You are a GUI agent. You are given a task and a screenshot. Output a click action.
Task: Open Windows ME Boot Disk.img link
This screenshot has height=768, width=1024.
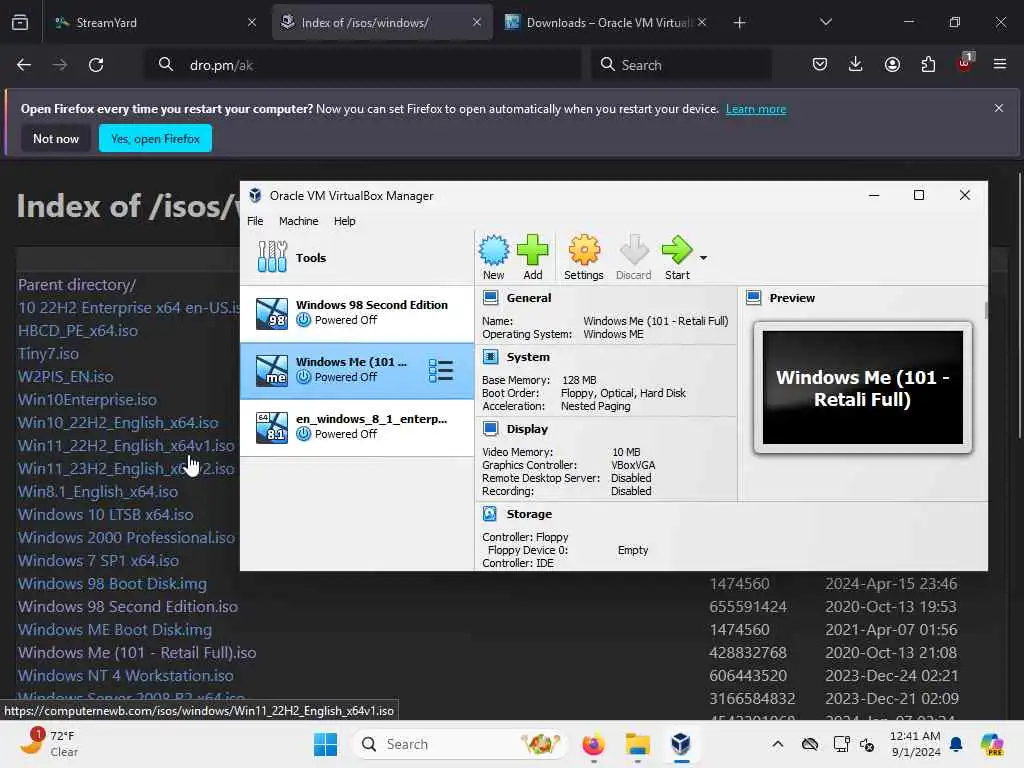pos(114,630)
